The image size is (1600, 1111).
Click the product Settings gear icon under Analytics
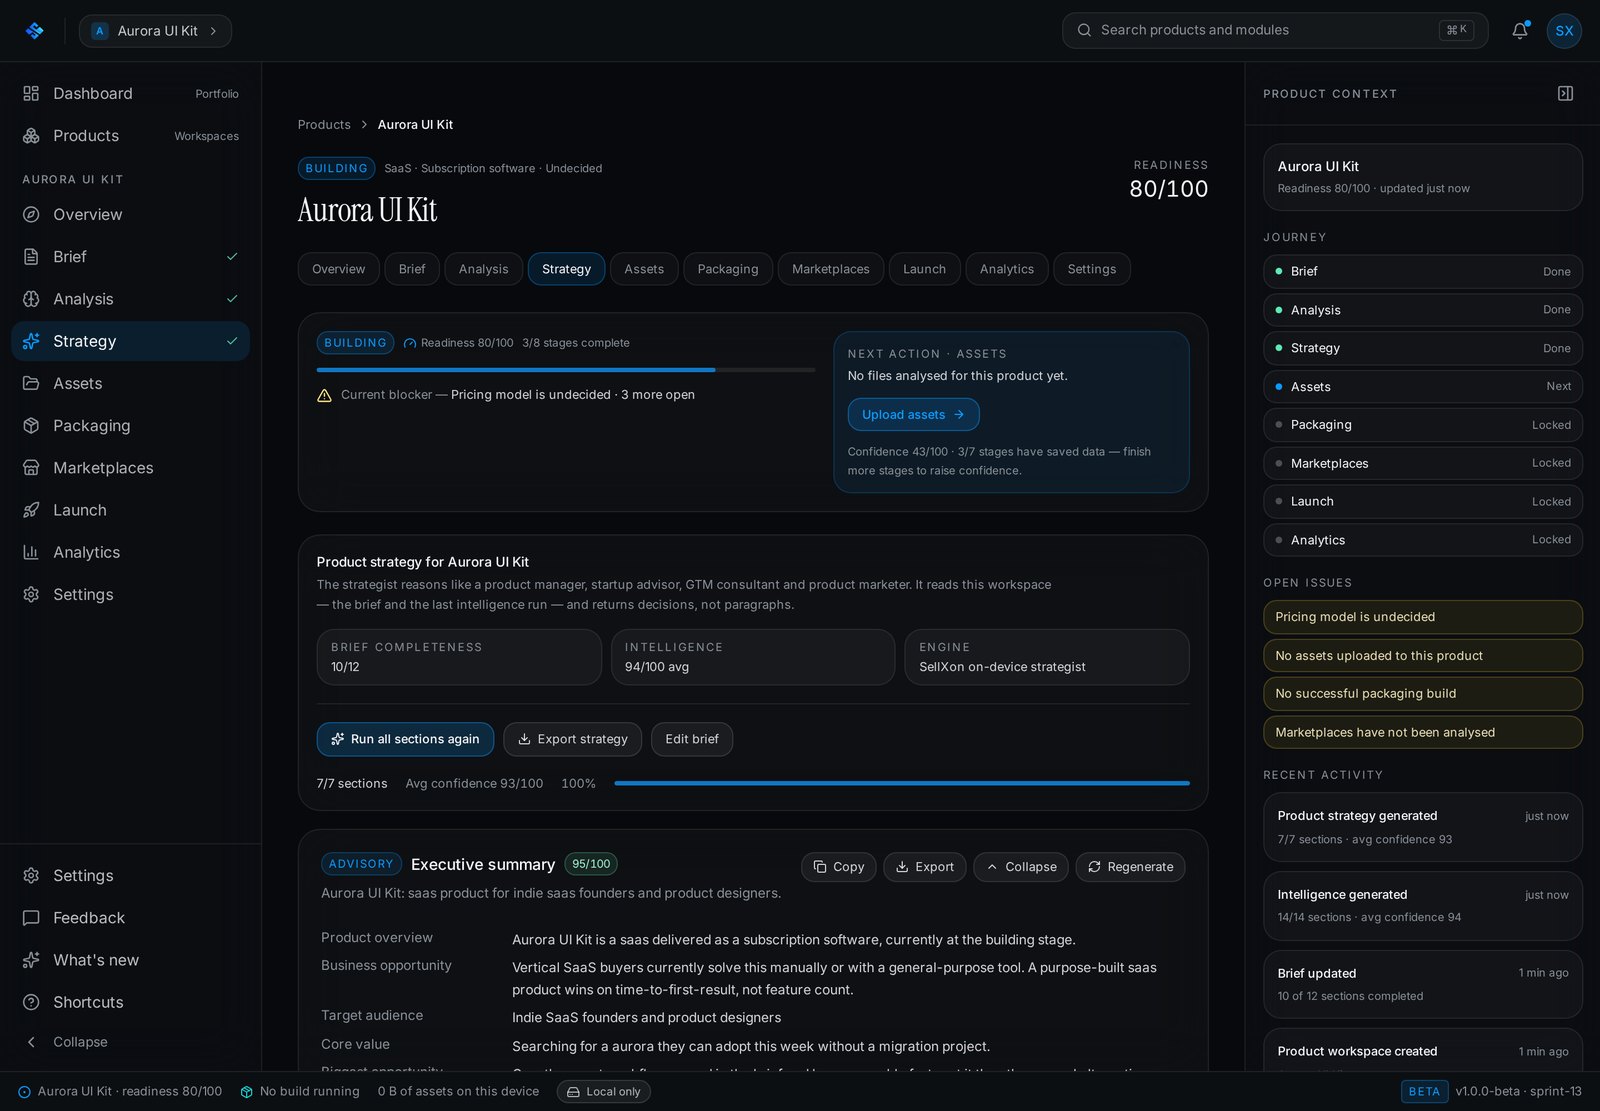[x=31, y=594]
